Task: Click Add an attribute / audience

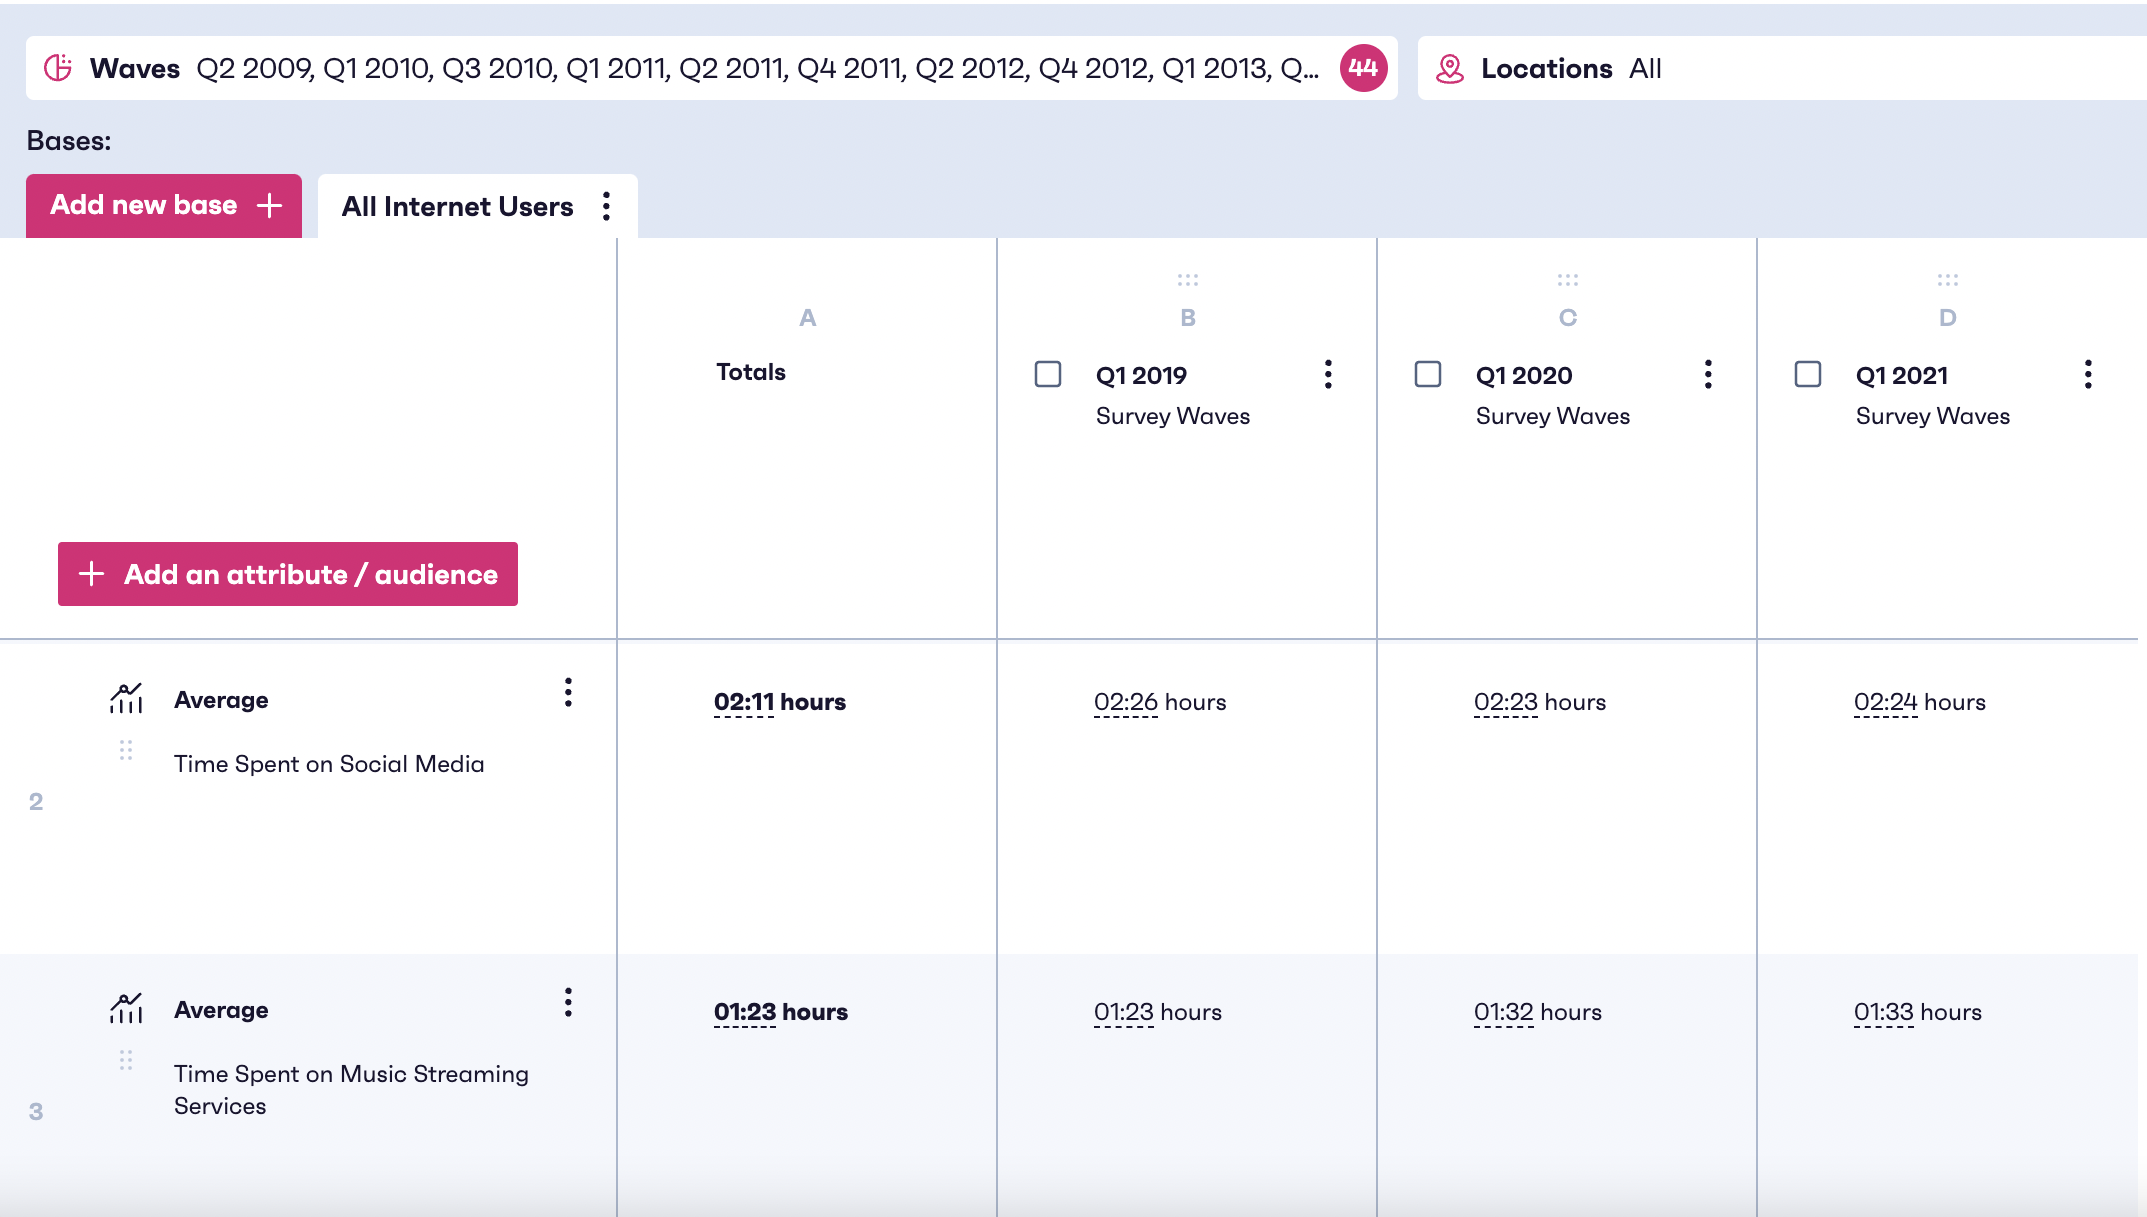Action: click(x=288, y=574)
